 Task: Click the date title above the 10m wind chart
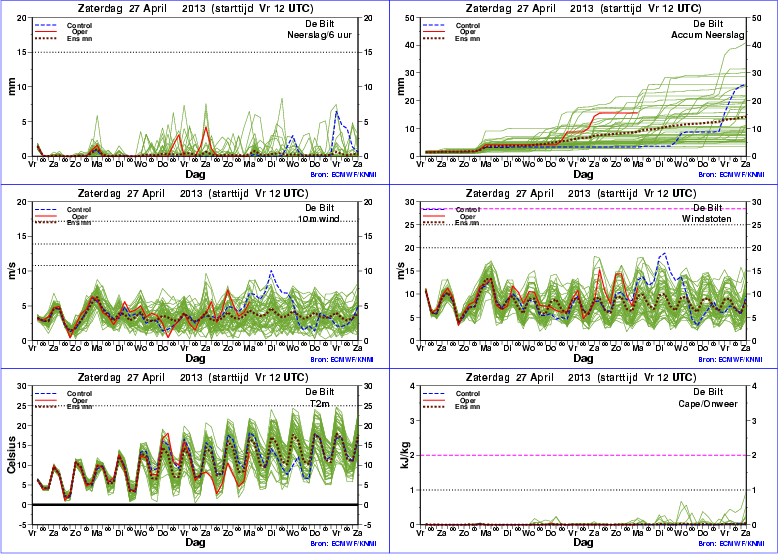[x=193, y=193]
